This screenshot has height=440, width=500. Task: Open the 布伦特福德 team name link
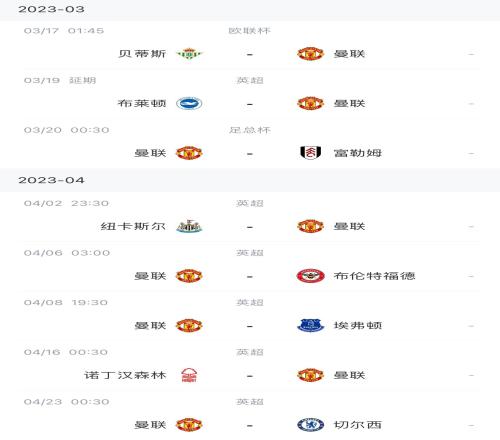tap(374, 276)
